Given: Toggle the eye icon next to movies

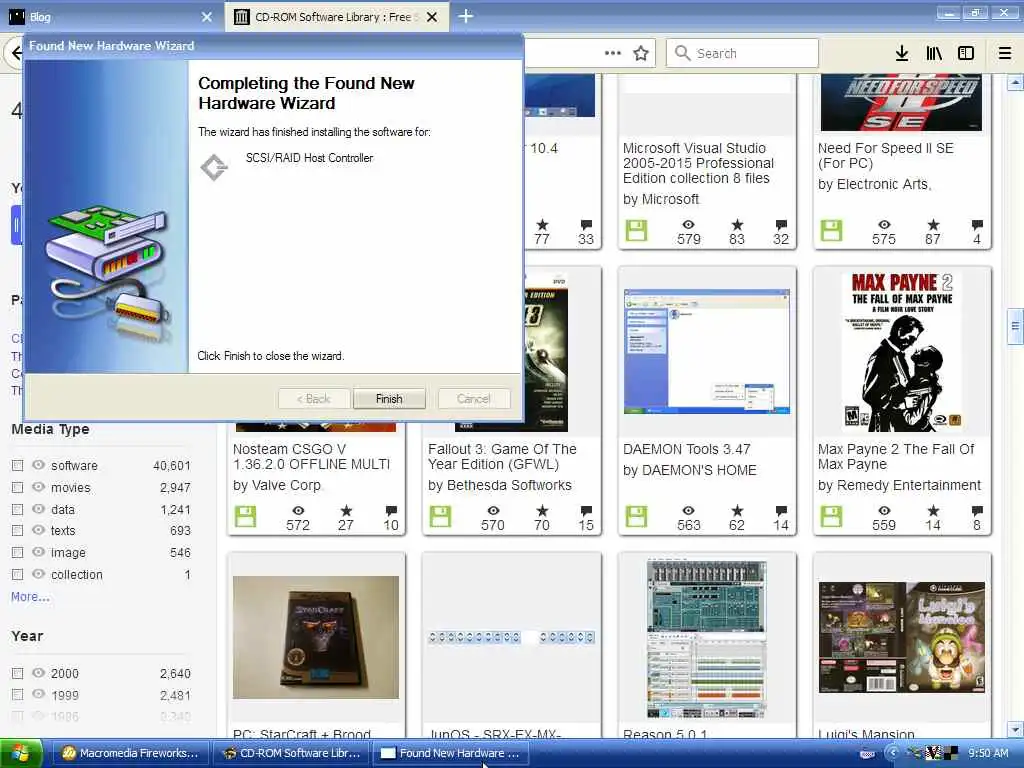Looking at the screenshot, I should point(39,487).
